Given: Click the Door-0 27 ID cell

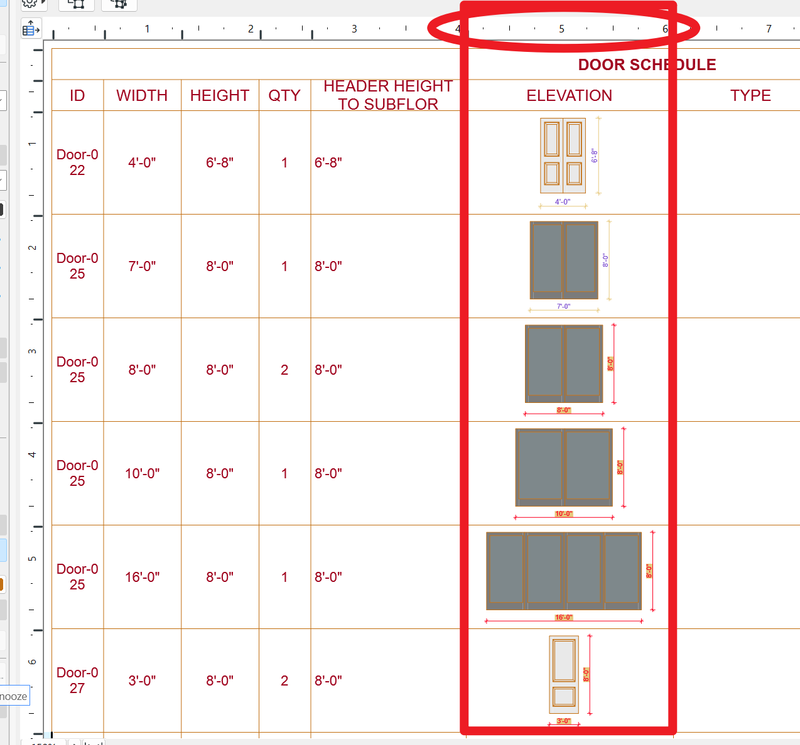Looking at the screenshot, I should [78, 680].
